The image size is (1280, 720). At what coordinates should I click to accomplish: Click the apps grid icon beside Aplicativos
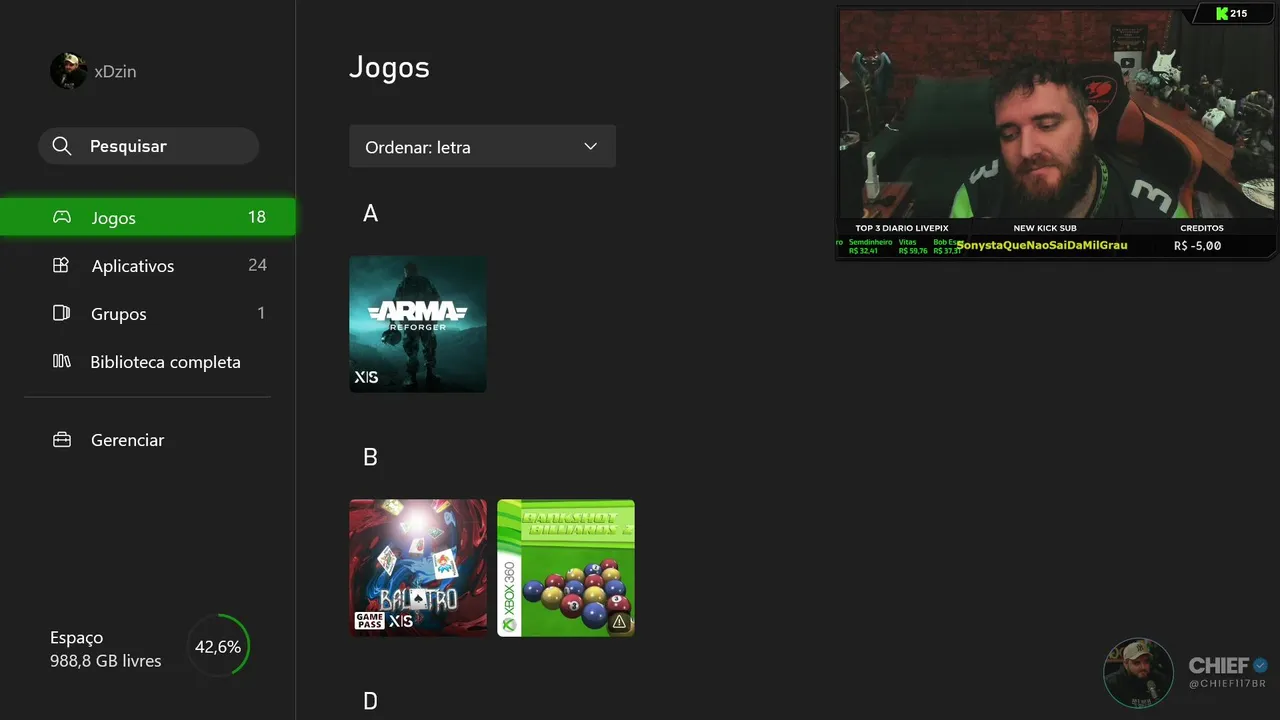(61, 265)
